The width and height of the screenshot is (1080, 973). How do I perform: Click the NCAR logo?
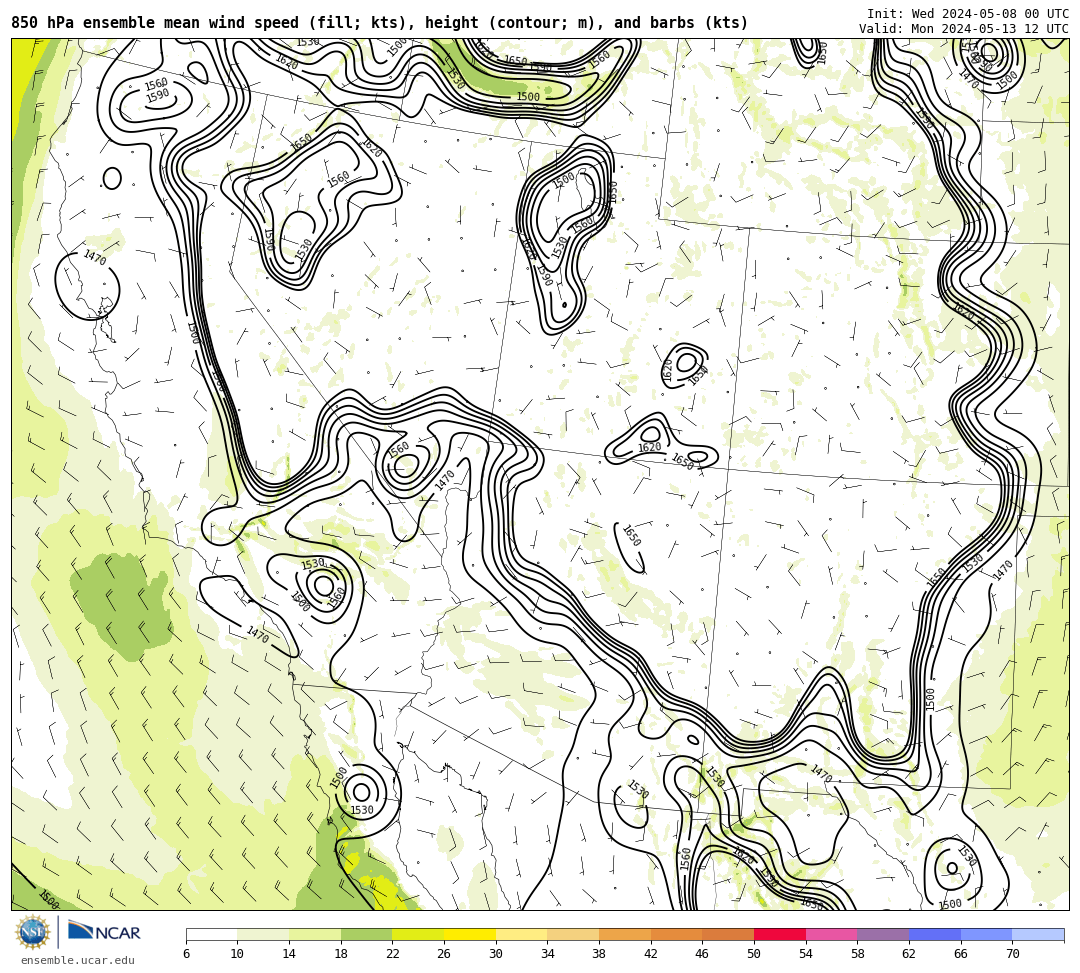point(104,932)
